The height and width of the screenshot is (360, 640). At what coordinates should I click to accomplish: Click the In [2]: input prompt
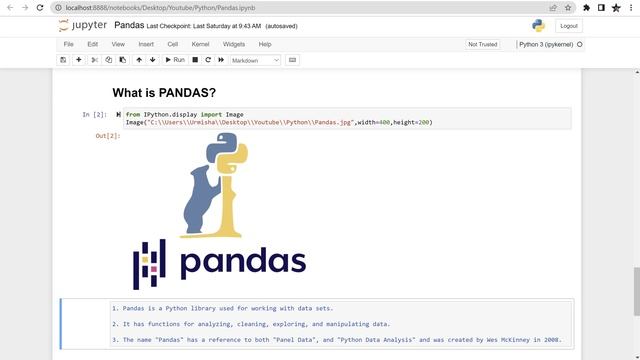click(x=95, y=115)
